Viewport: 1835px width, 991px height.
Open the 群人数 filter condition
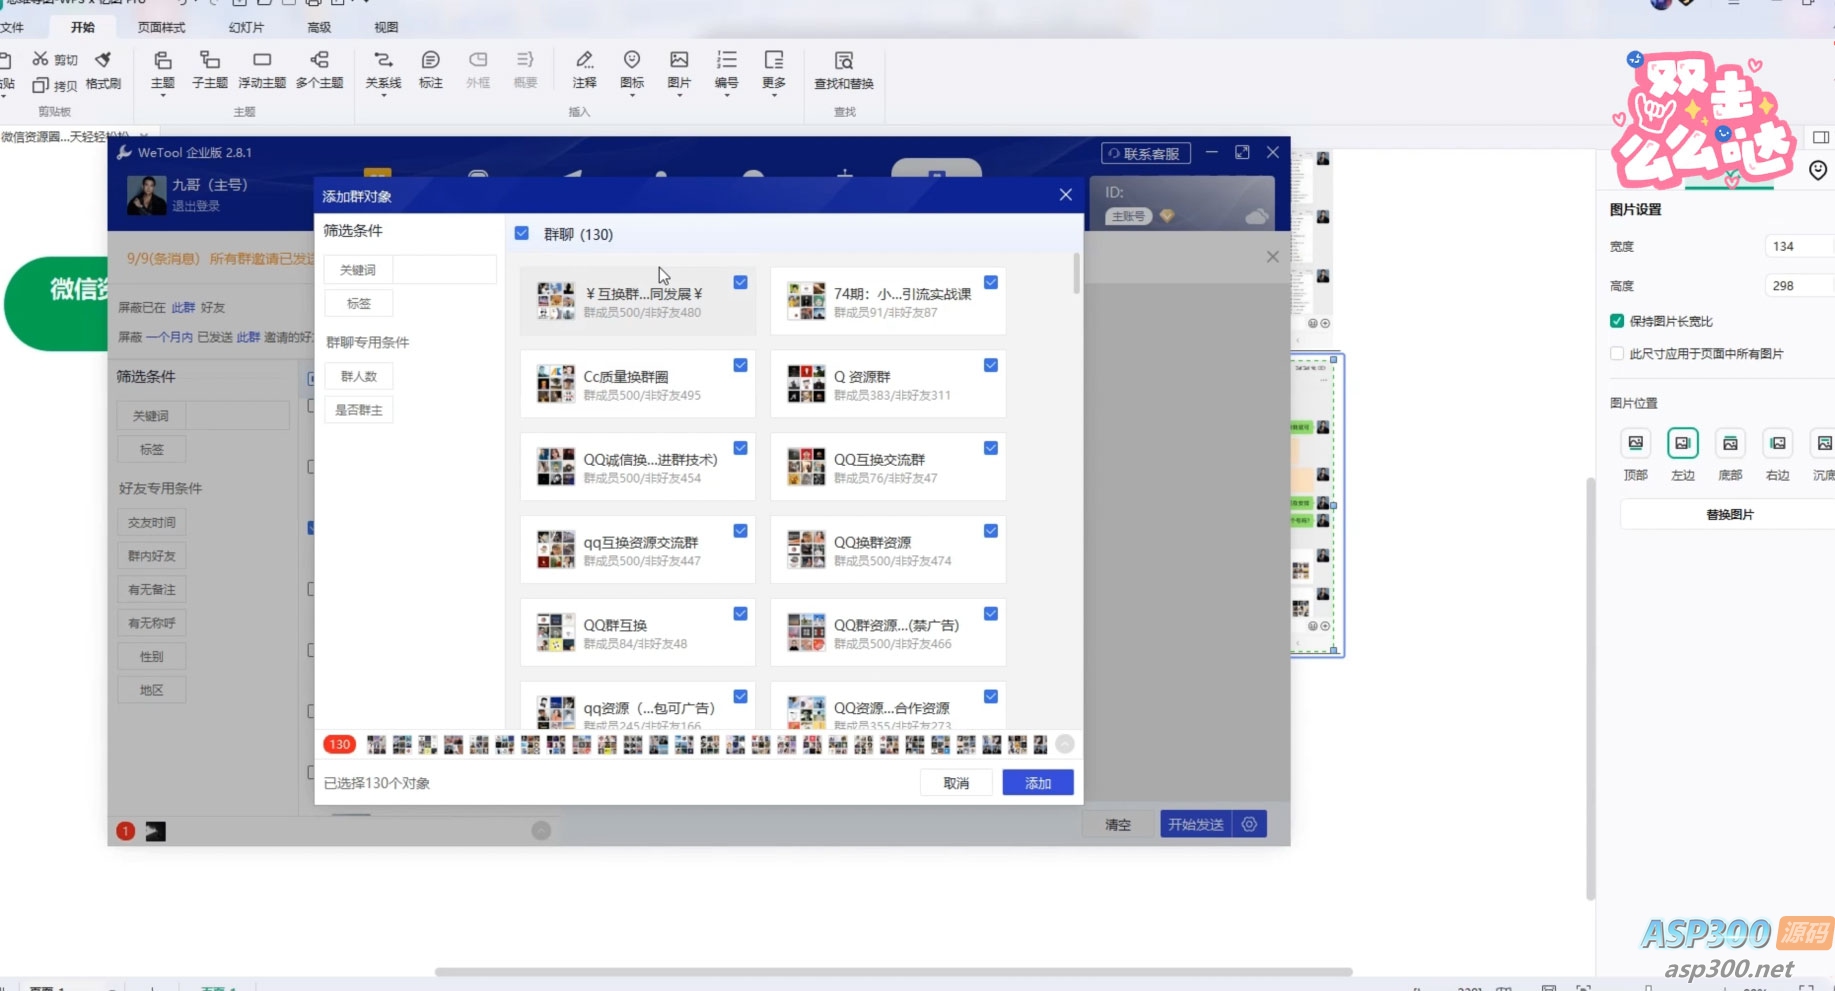click(x=359, y=376)
